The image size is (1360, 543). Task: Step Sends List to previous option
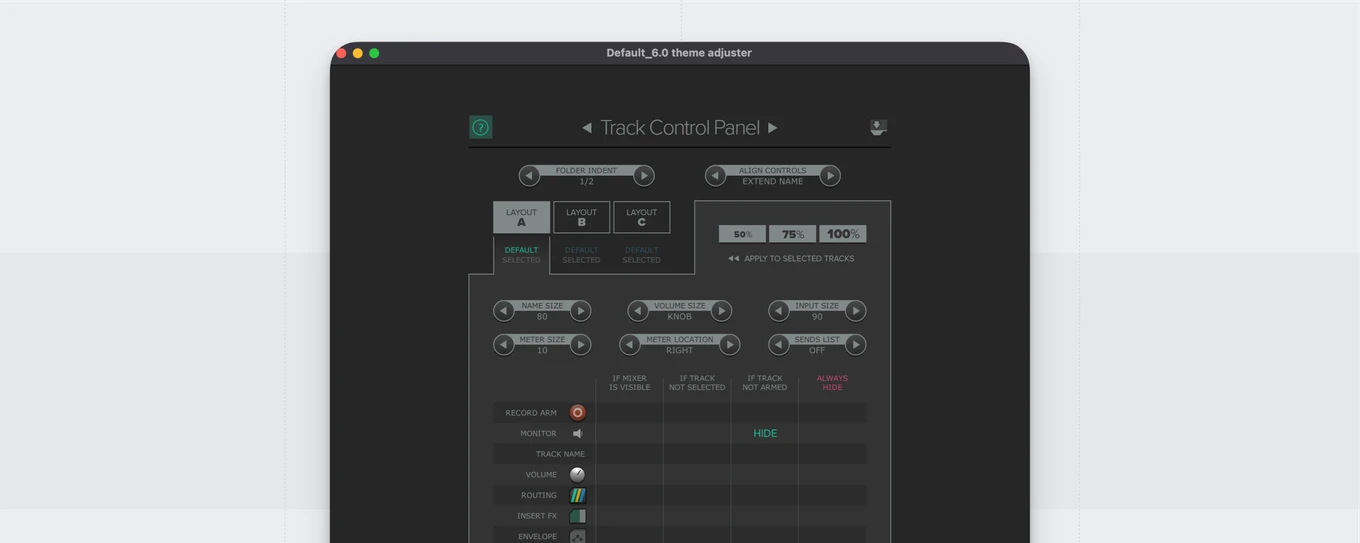click(779, 344)
